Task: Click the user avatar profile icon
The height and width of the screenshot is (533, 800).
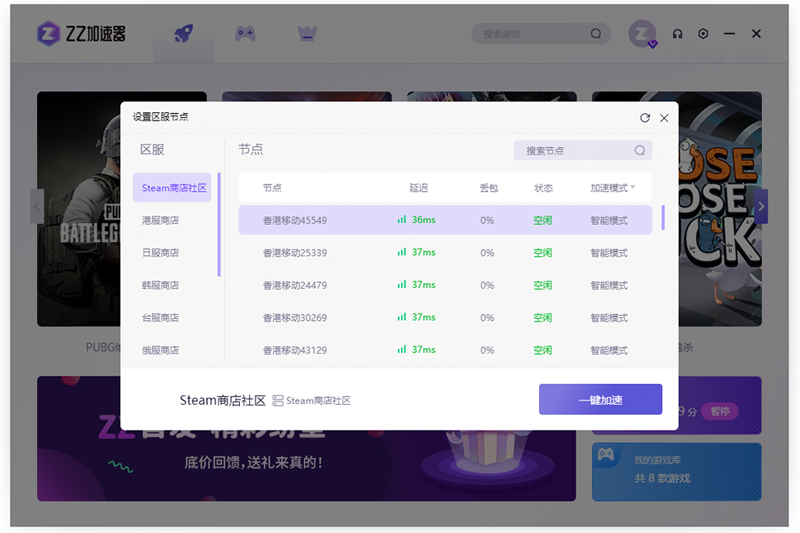Action: (x=641, y=34)
